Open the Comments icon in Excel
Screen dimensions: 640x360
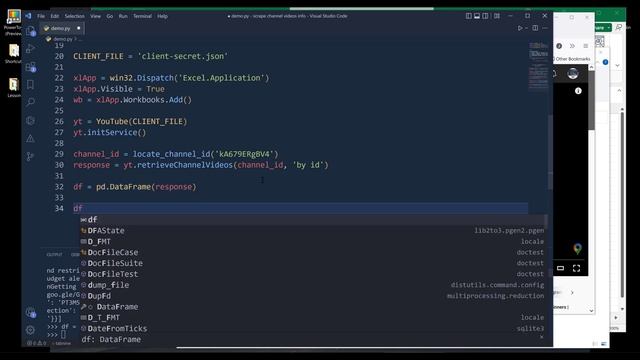[619, 27]
